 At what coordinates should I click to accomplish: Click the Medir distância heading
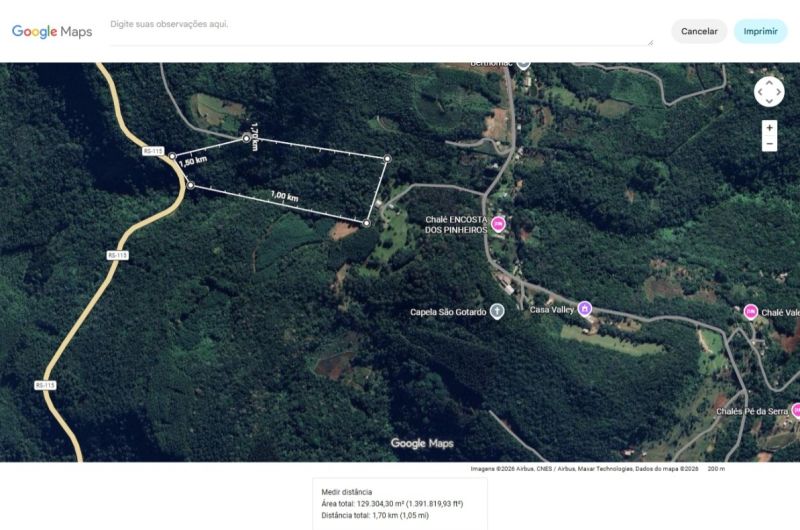click(x=346, y=492)
